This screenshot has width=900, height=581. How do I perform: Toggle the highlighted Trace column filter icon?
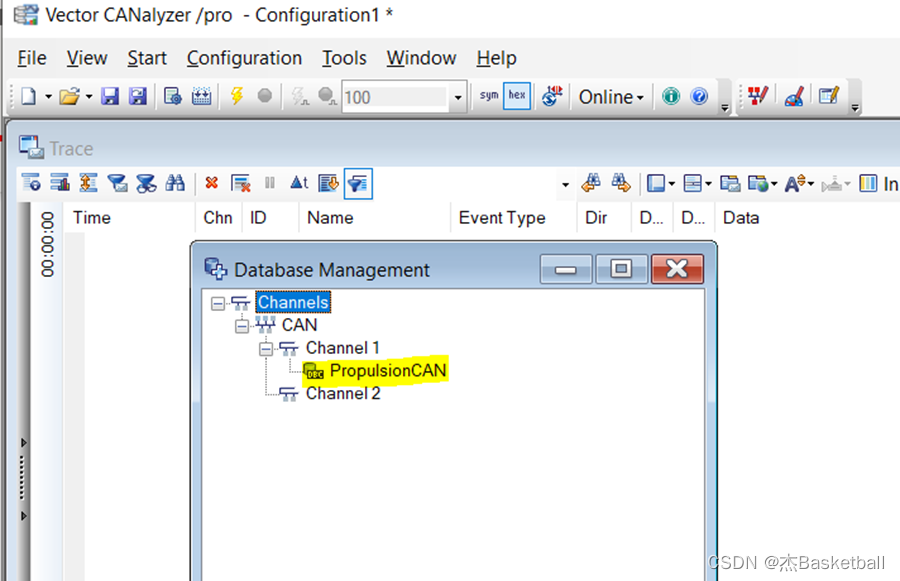[358, 183]
